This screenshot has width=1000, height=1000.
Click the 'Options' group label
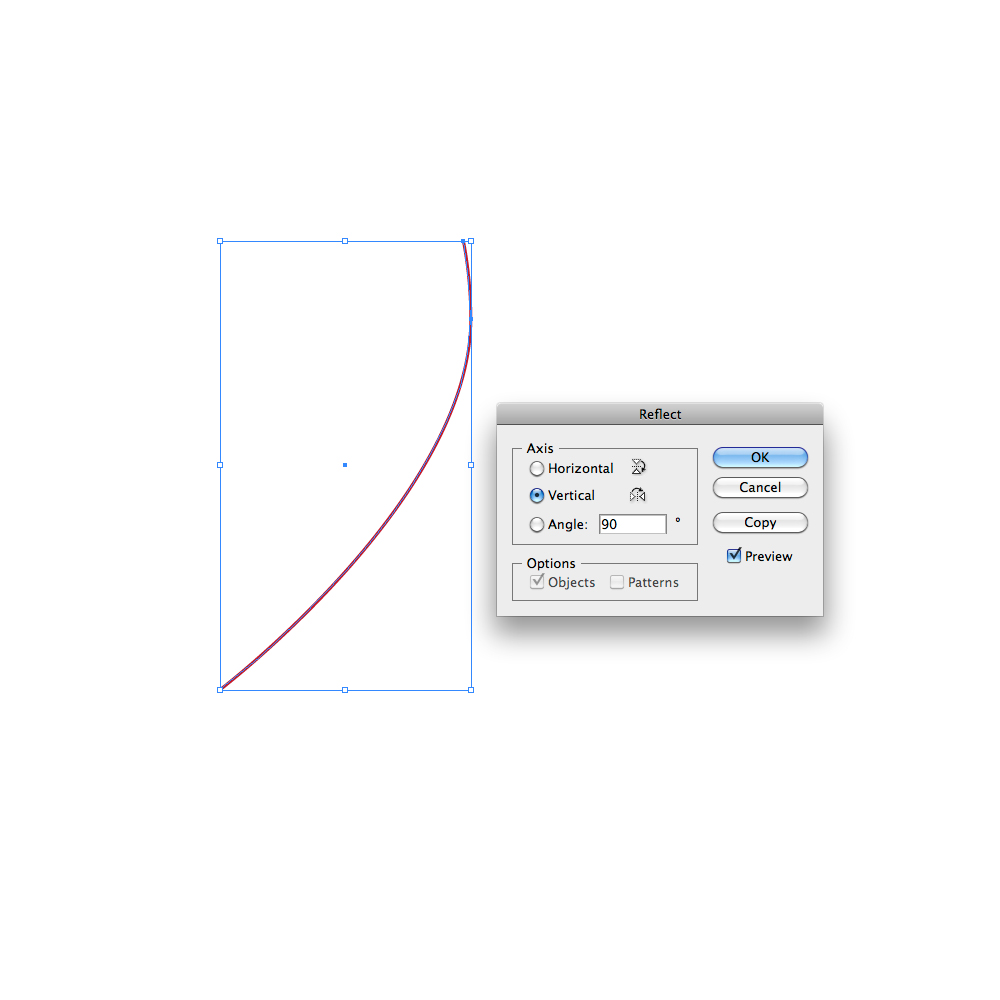click(x=551, y=563)
